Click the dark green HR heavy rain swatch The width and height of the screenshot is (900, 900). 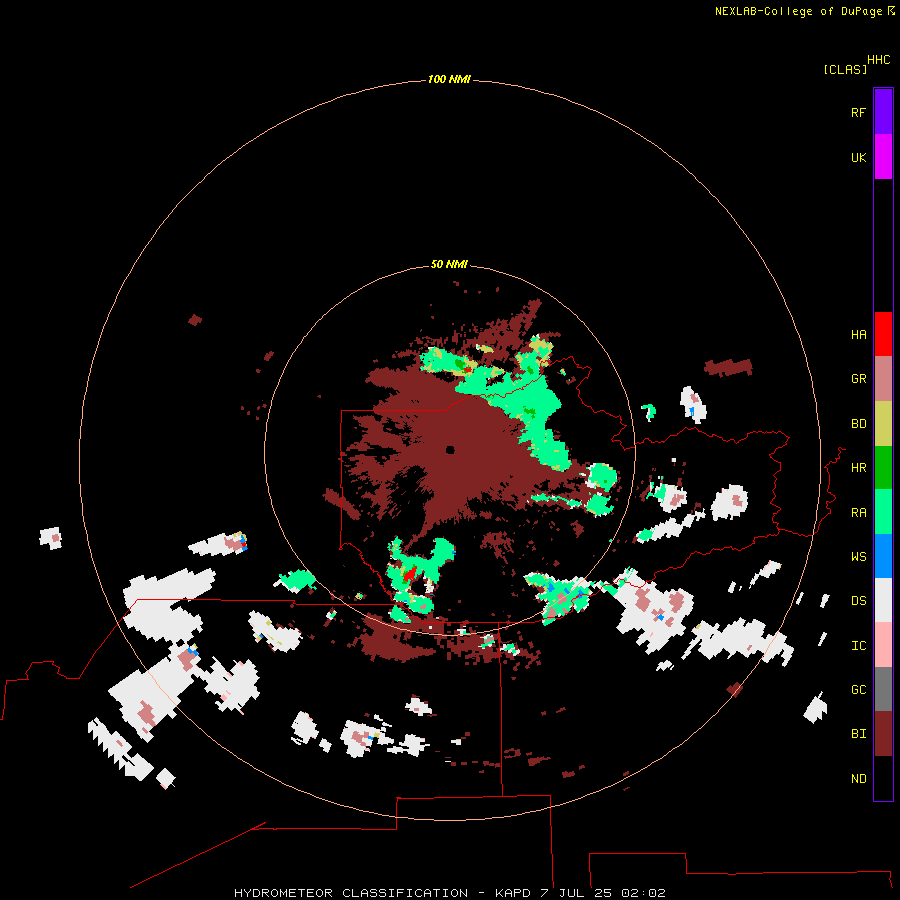pyautogui.click(x=883, y=468)
